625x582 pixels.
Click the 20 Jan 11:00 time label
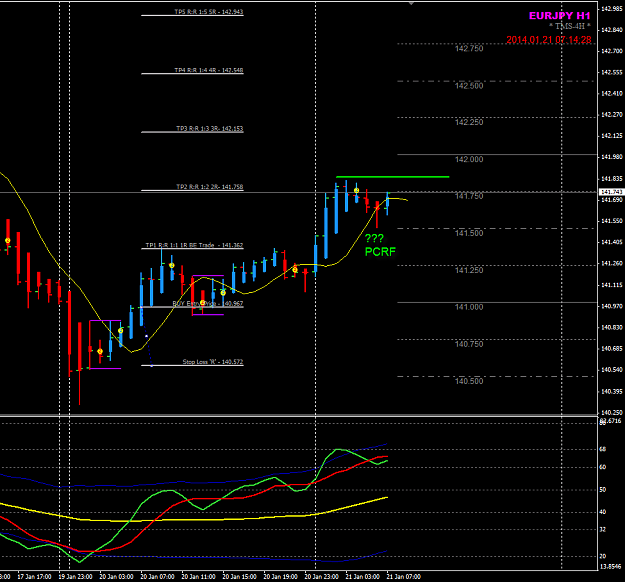(198, 577)
